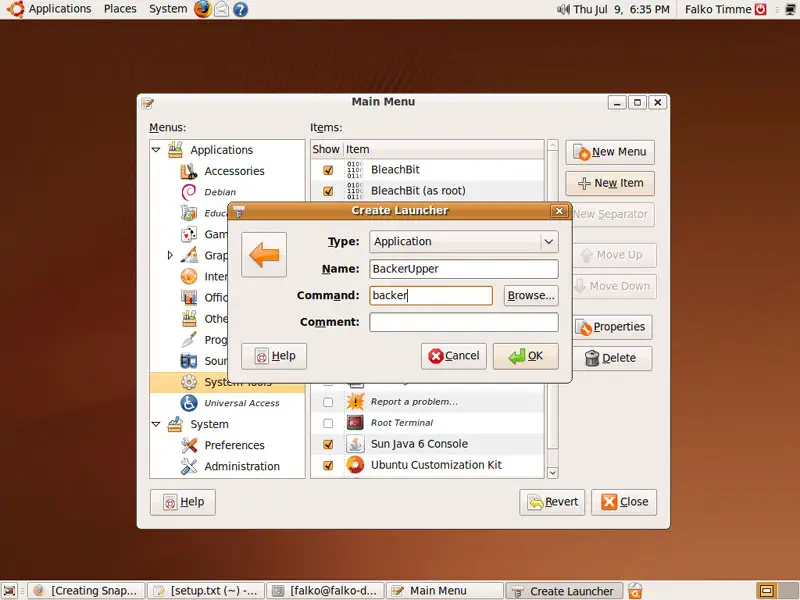This screenshot has height=600, width=800.
Task: Uncheck the BleachBit (as root) checkbox
Action: pyautogui.click(x=328, y=191)
